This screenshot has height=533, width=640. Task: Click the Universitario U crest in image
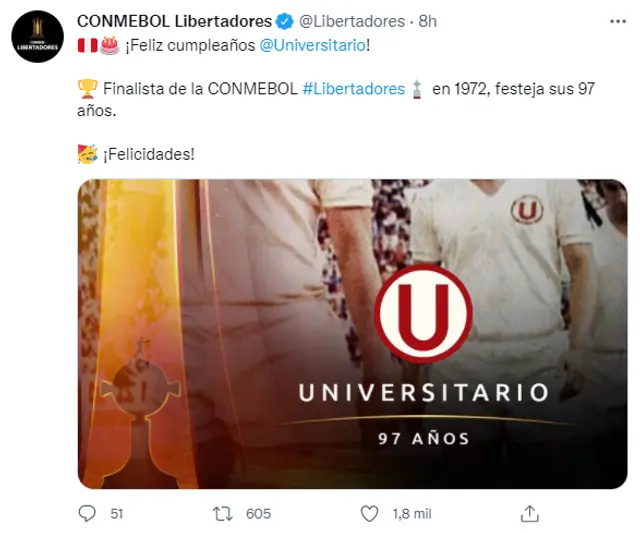point(423,314)
